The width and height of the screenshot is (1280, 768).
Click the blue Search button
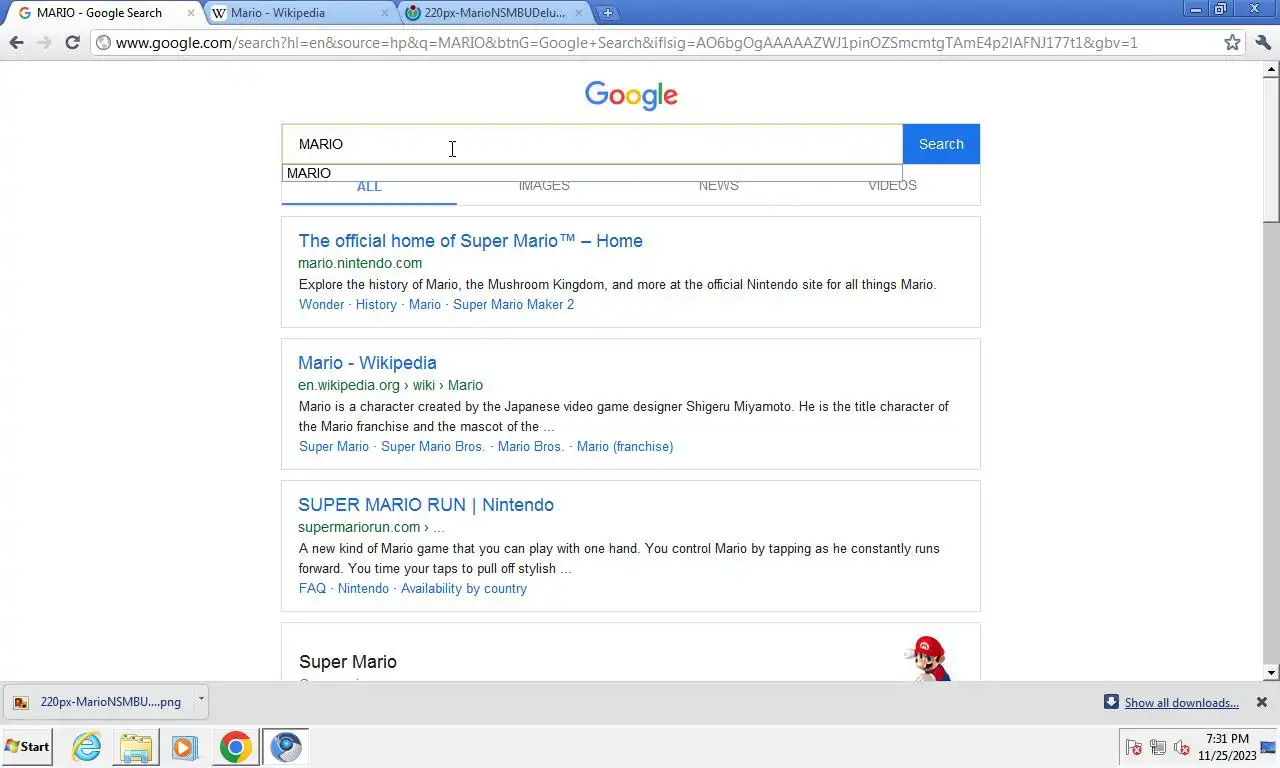point(941,144)
